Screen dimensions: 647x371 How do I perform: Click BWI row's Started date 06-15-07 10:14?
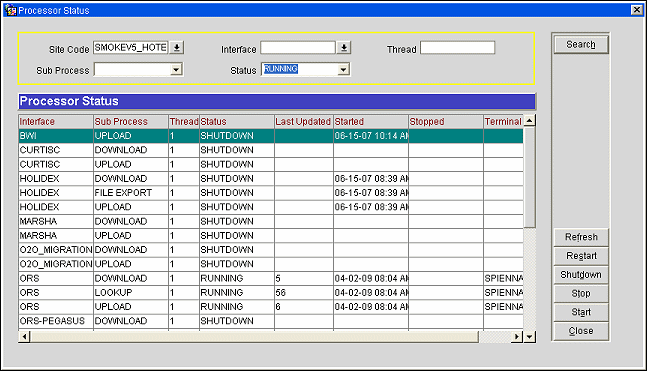[371, 136]
